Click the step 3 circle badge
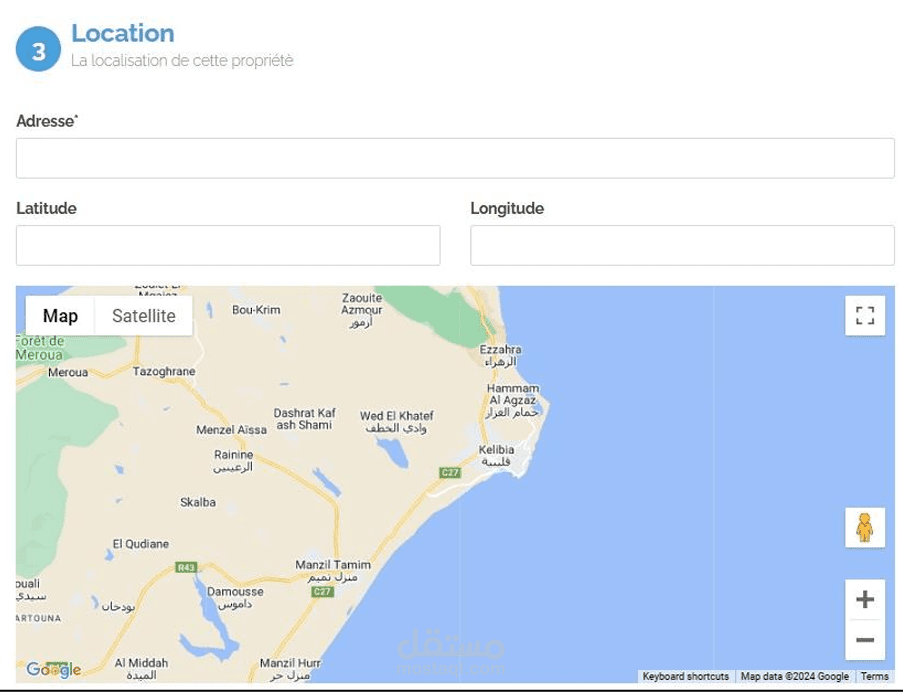 38,49
